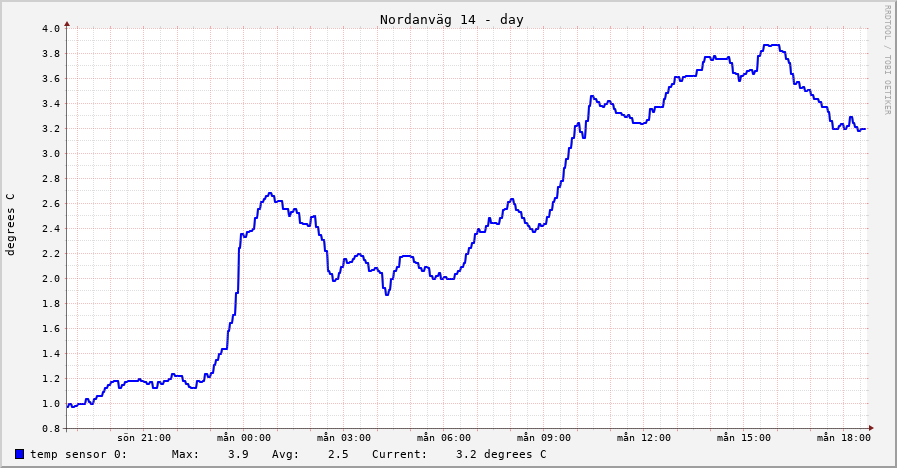Click the Current 3.2 degrees C reading
The width and height of the screenshot is (897, 468).
coord(500,454)
